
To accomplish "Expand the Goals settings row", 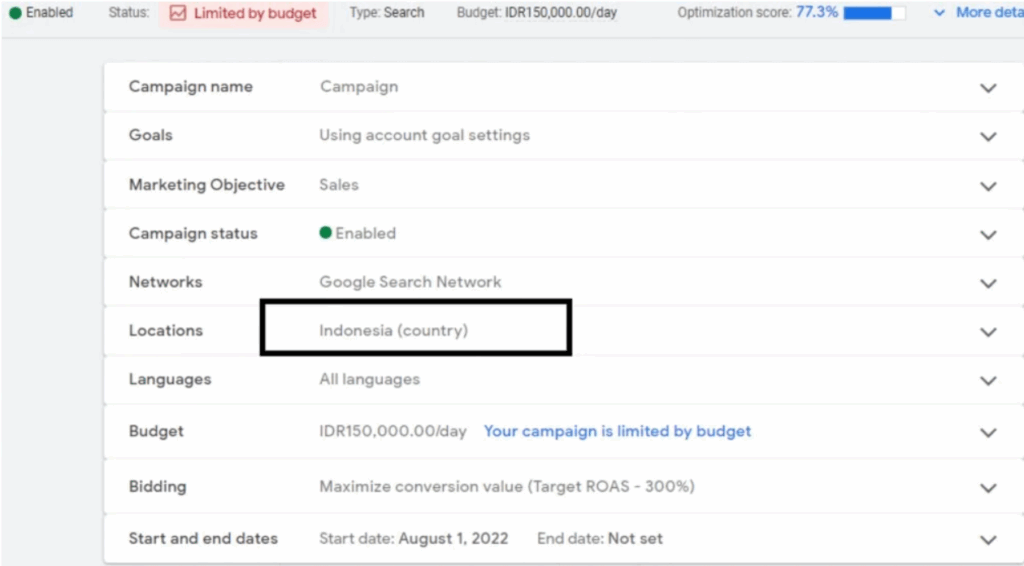I will tap(988, 136).
